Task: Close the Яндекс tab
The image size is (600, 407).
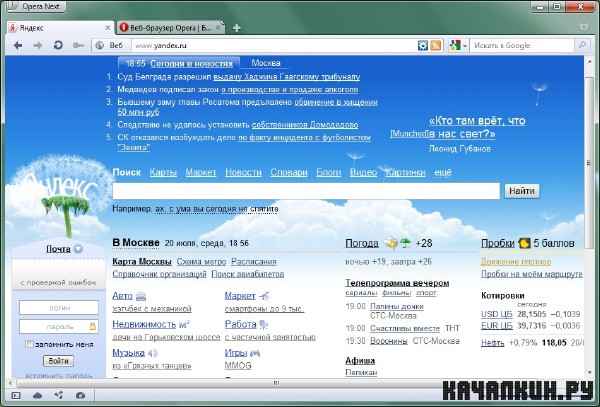Action: tap(108, 28)
